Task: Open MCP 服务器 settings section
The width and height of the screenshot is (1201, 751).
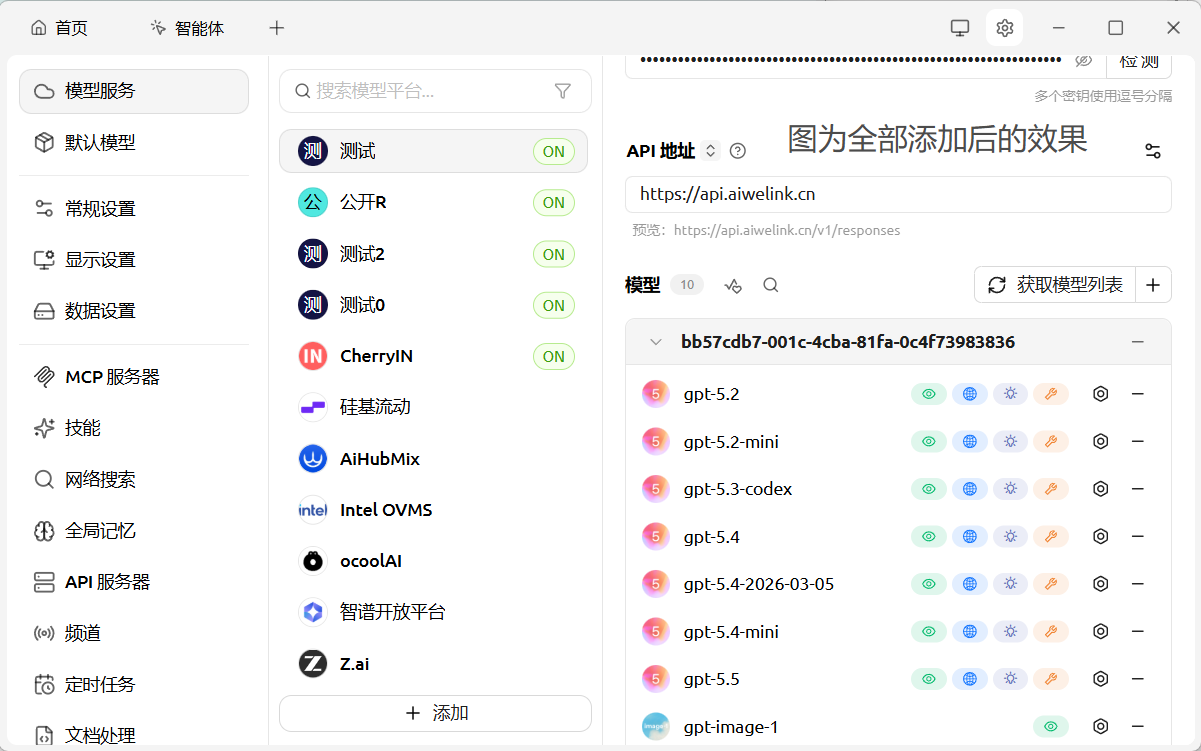Action: click(134, 377)
